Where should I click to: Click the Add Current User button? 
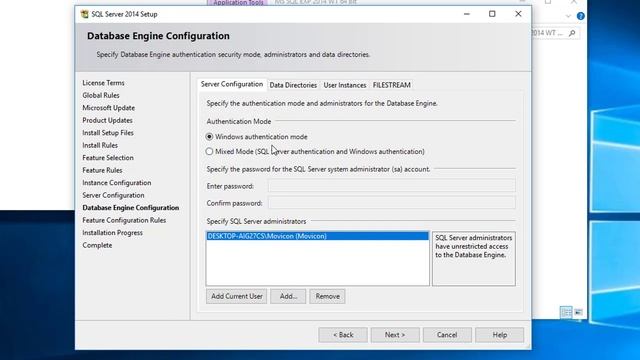(x=236, y=296)
